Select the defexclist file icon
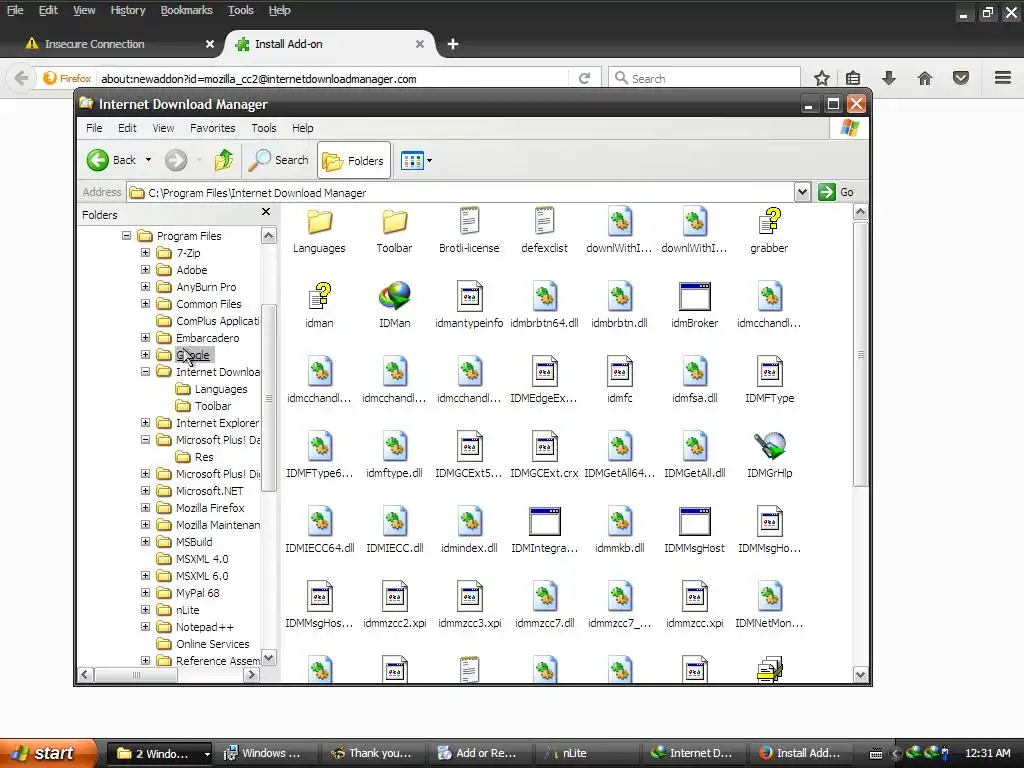The image size is (1024, 768). [544, 222]
